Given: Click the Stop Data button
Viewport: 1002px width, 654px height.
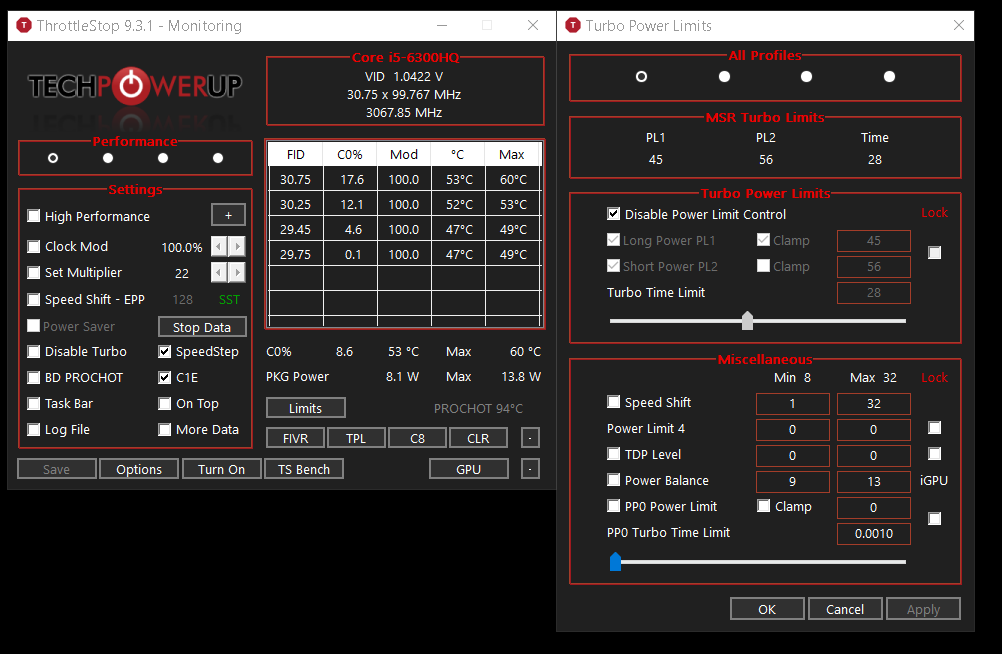Looking at the screenshot, I should [x=202, y=327].
